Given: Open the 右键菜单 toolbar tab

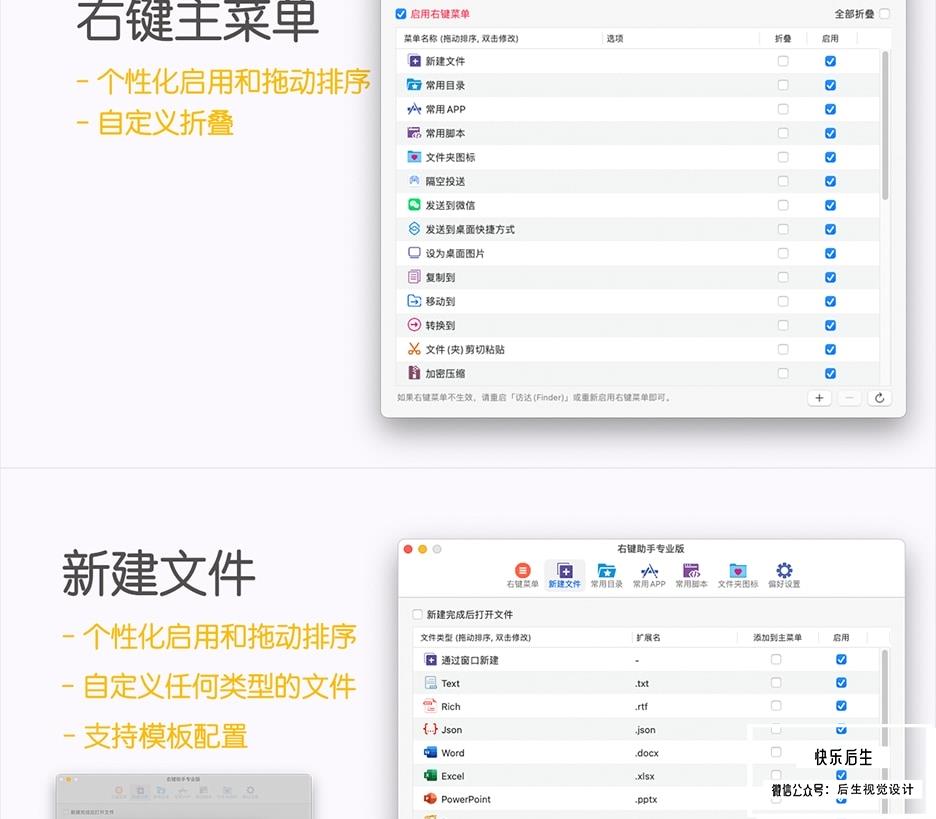Looking at the screenshot, I should pos(522,575).
